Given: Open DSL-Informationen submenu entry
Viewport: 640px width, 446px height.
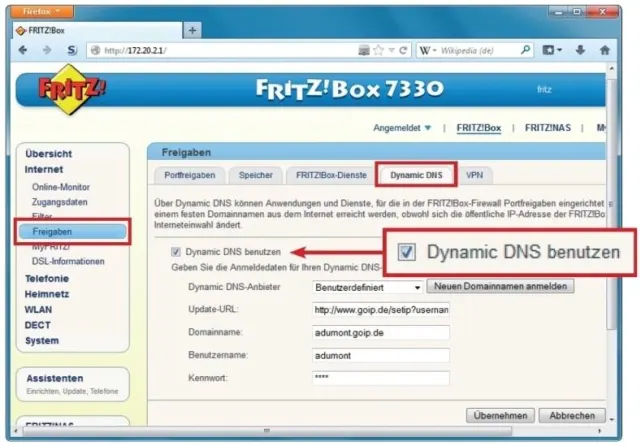Looking at the screenshot, I should tap(68, 262).
